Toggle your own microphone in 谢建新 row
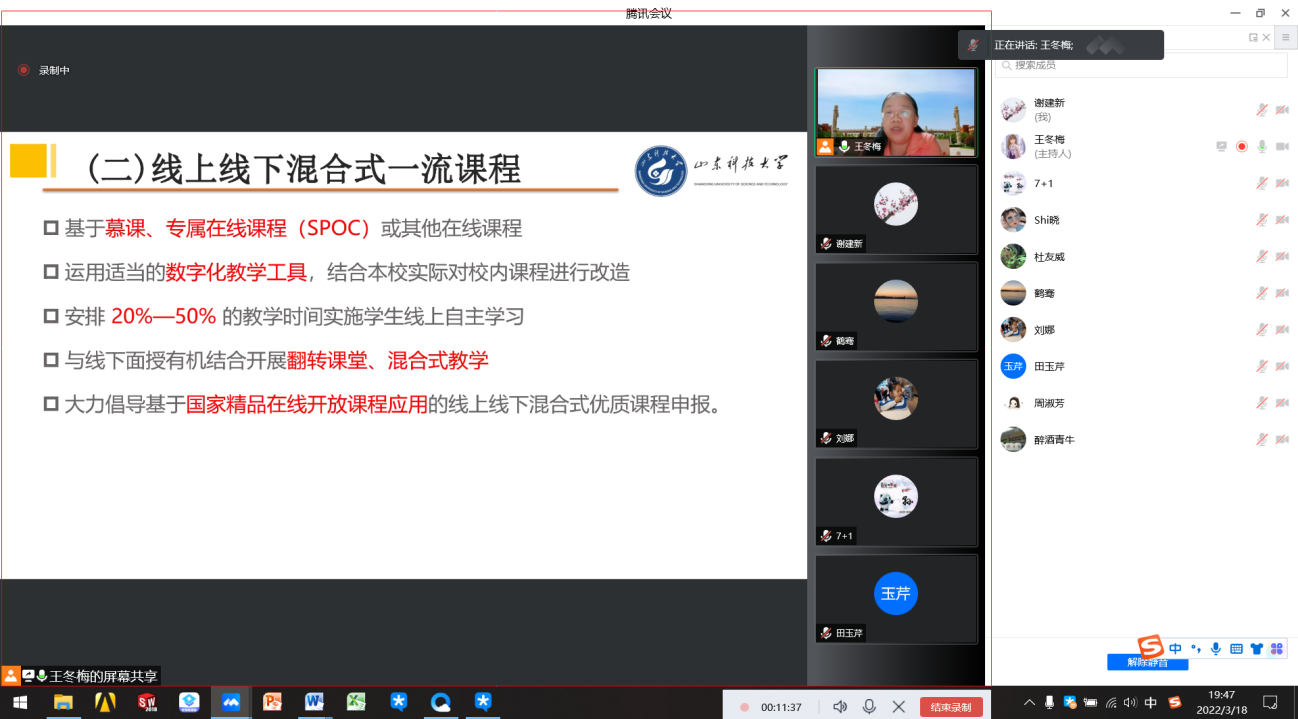Viewport: 1298px width, 719px height. [x=1262, y=110]
